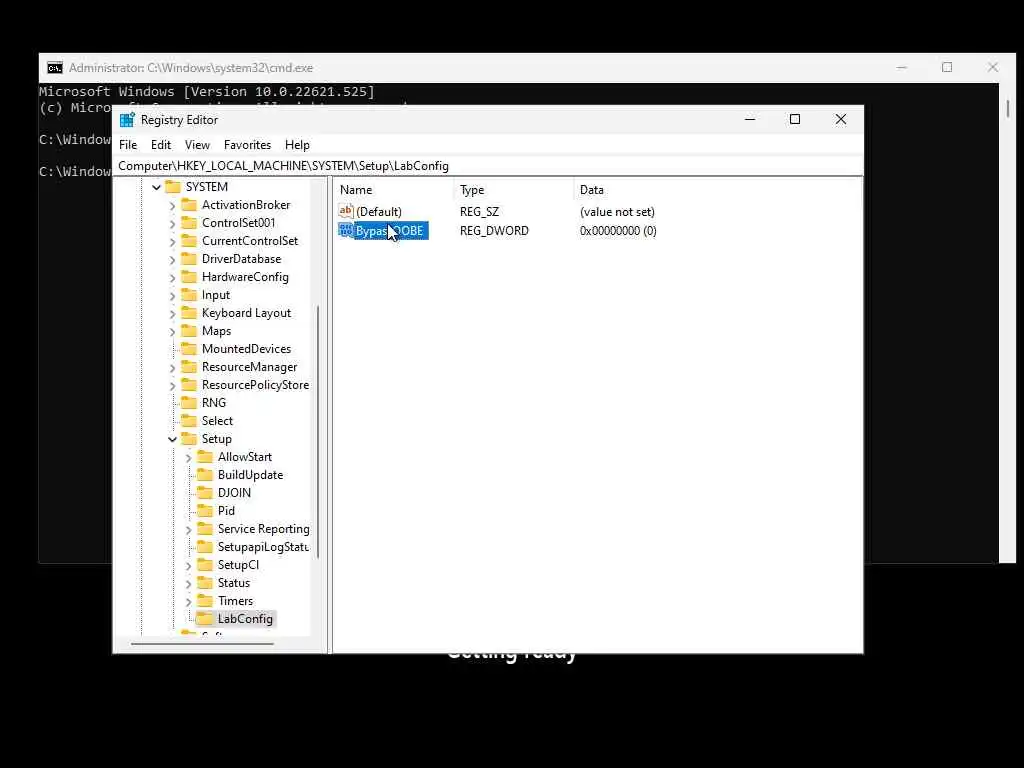The height and width of the screenshot is (768, 1024).
Task: Select the ResourceManager folder icon
Action: coord(189,367)
